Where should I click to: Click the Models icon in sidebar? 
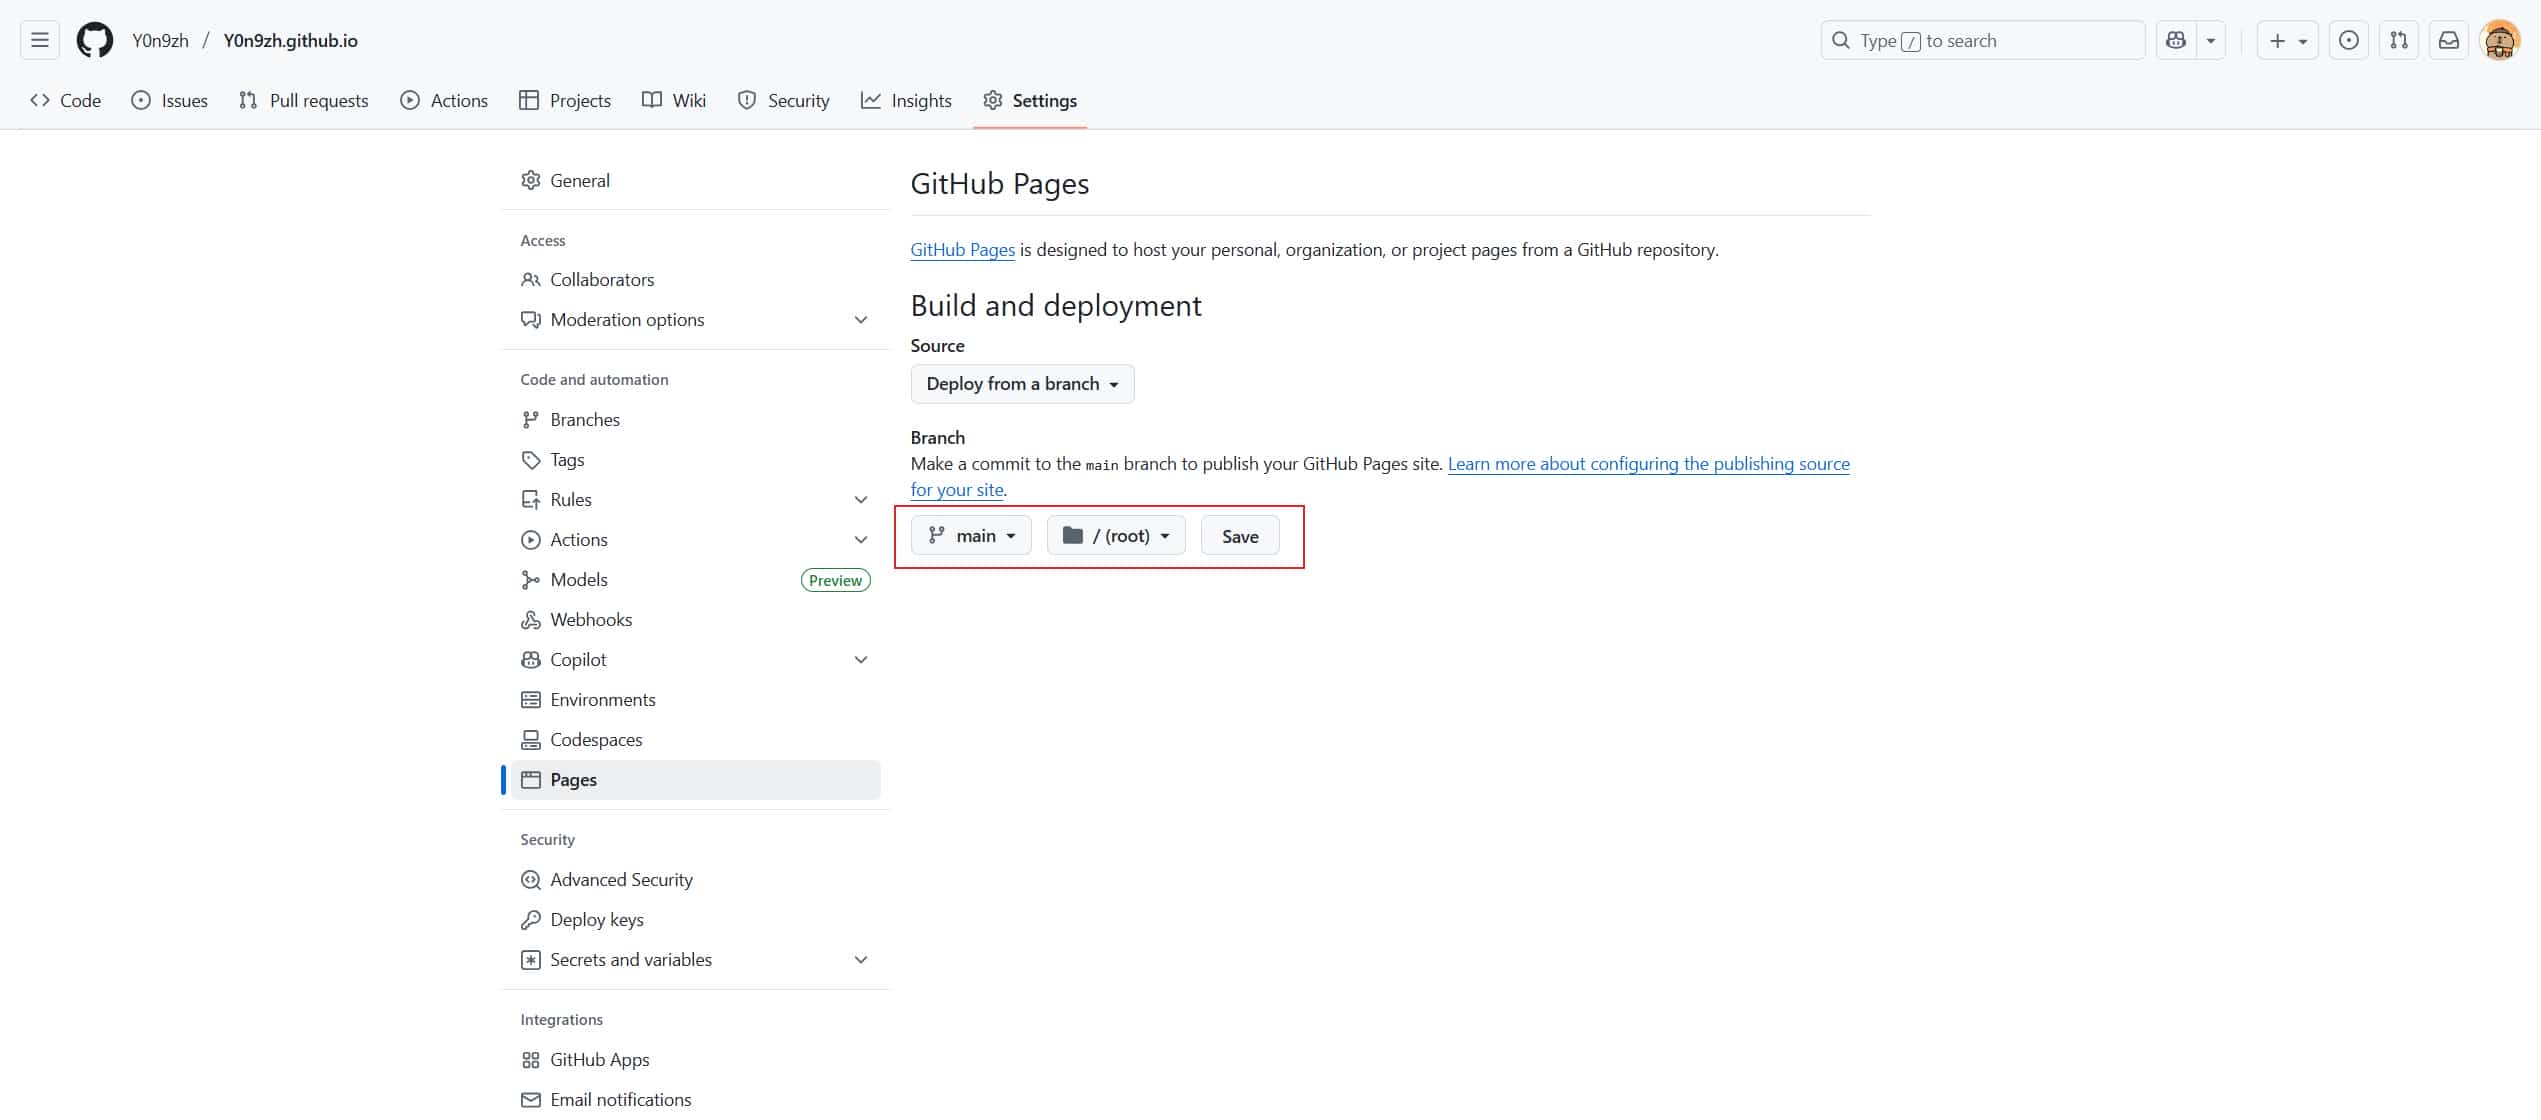(531, 580)
